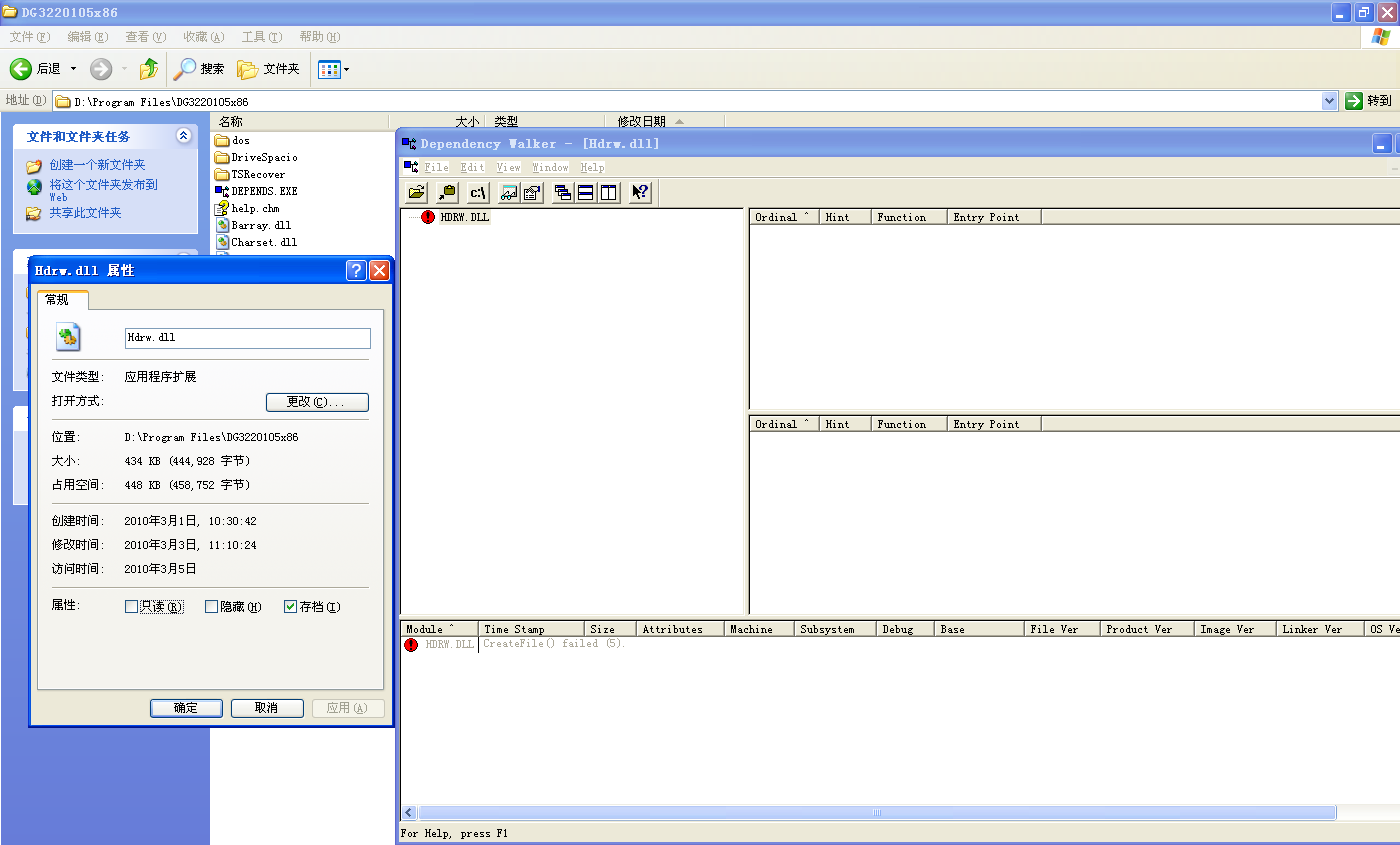Click the Up folder icon in Explorer toolbar
Screen dimensions: 1400x845
tap(149, 68)
